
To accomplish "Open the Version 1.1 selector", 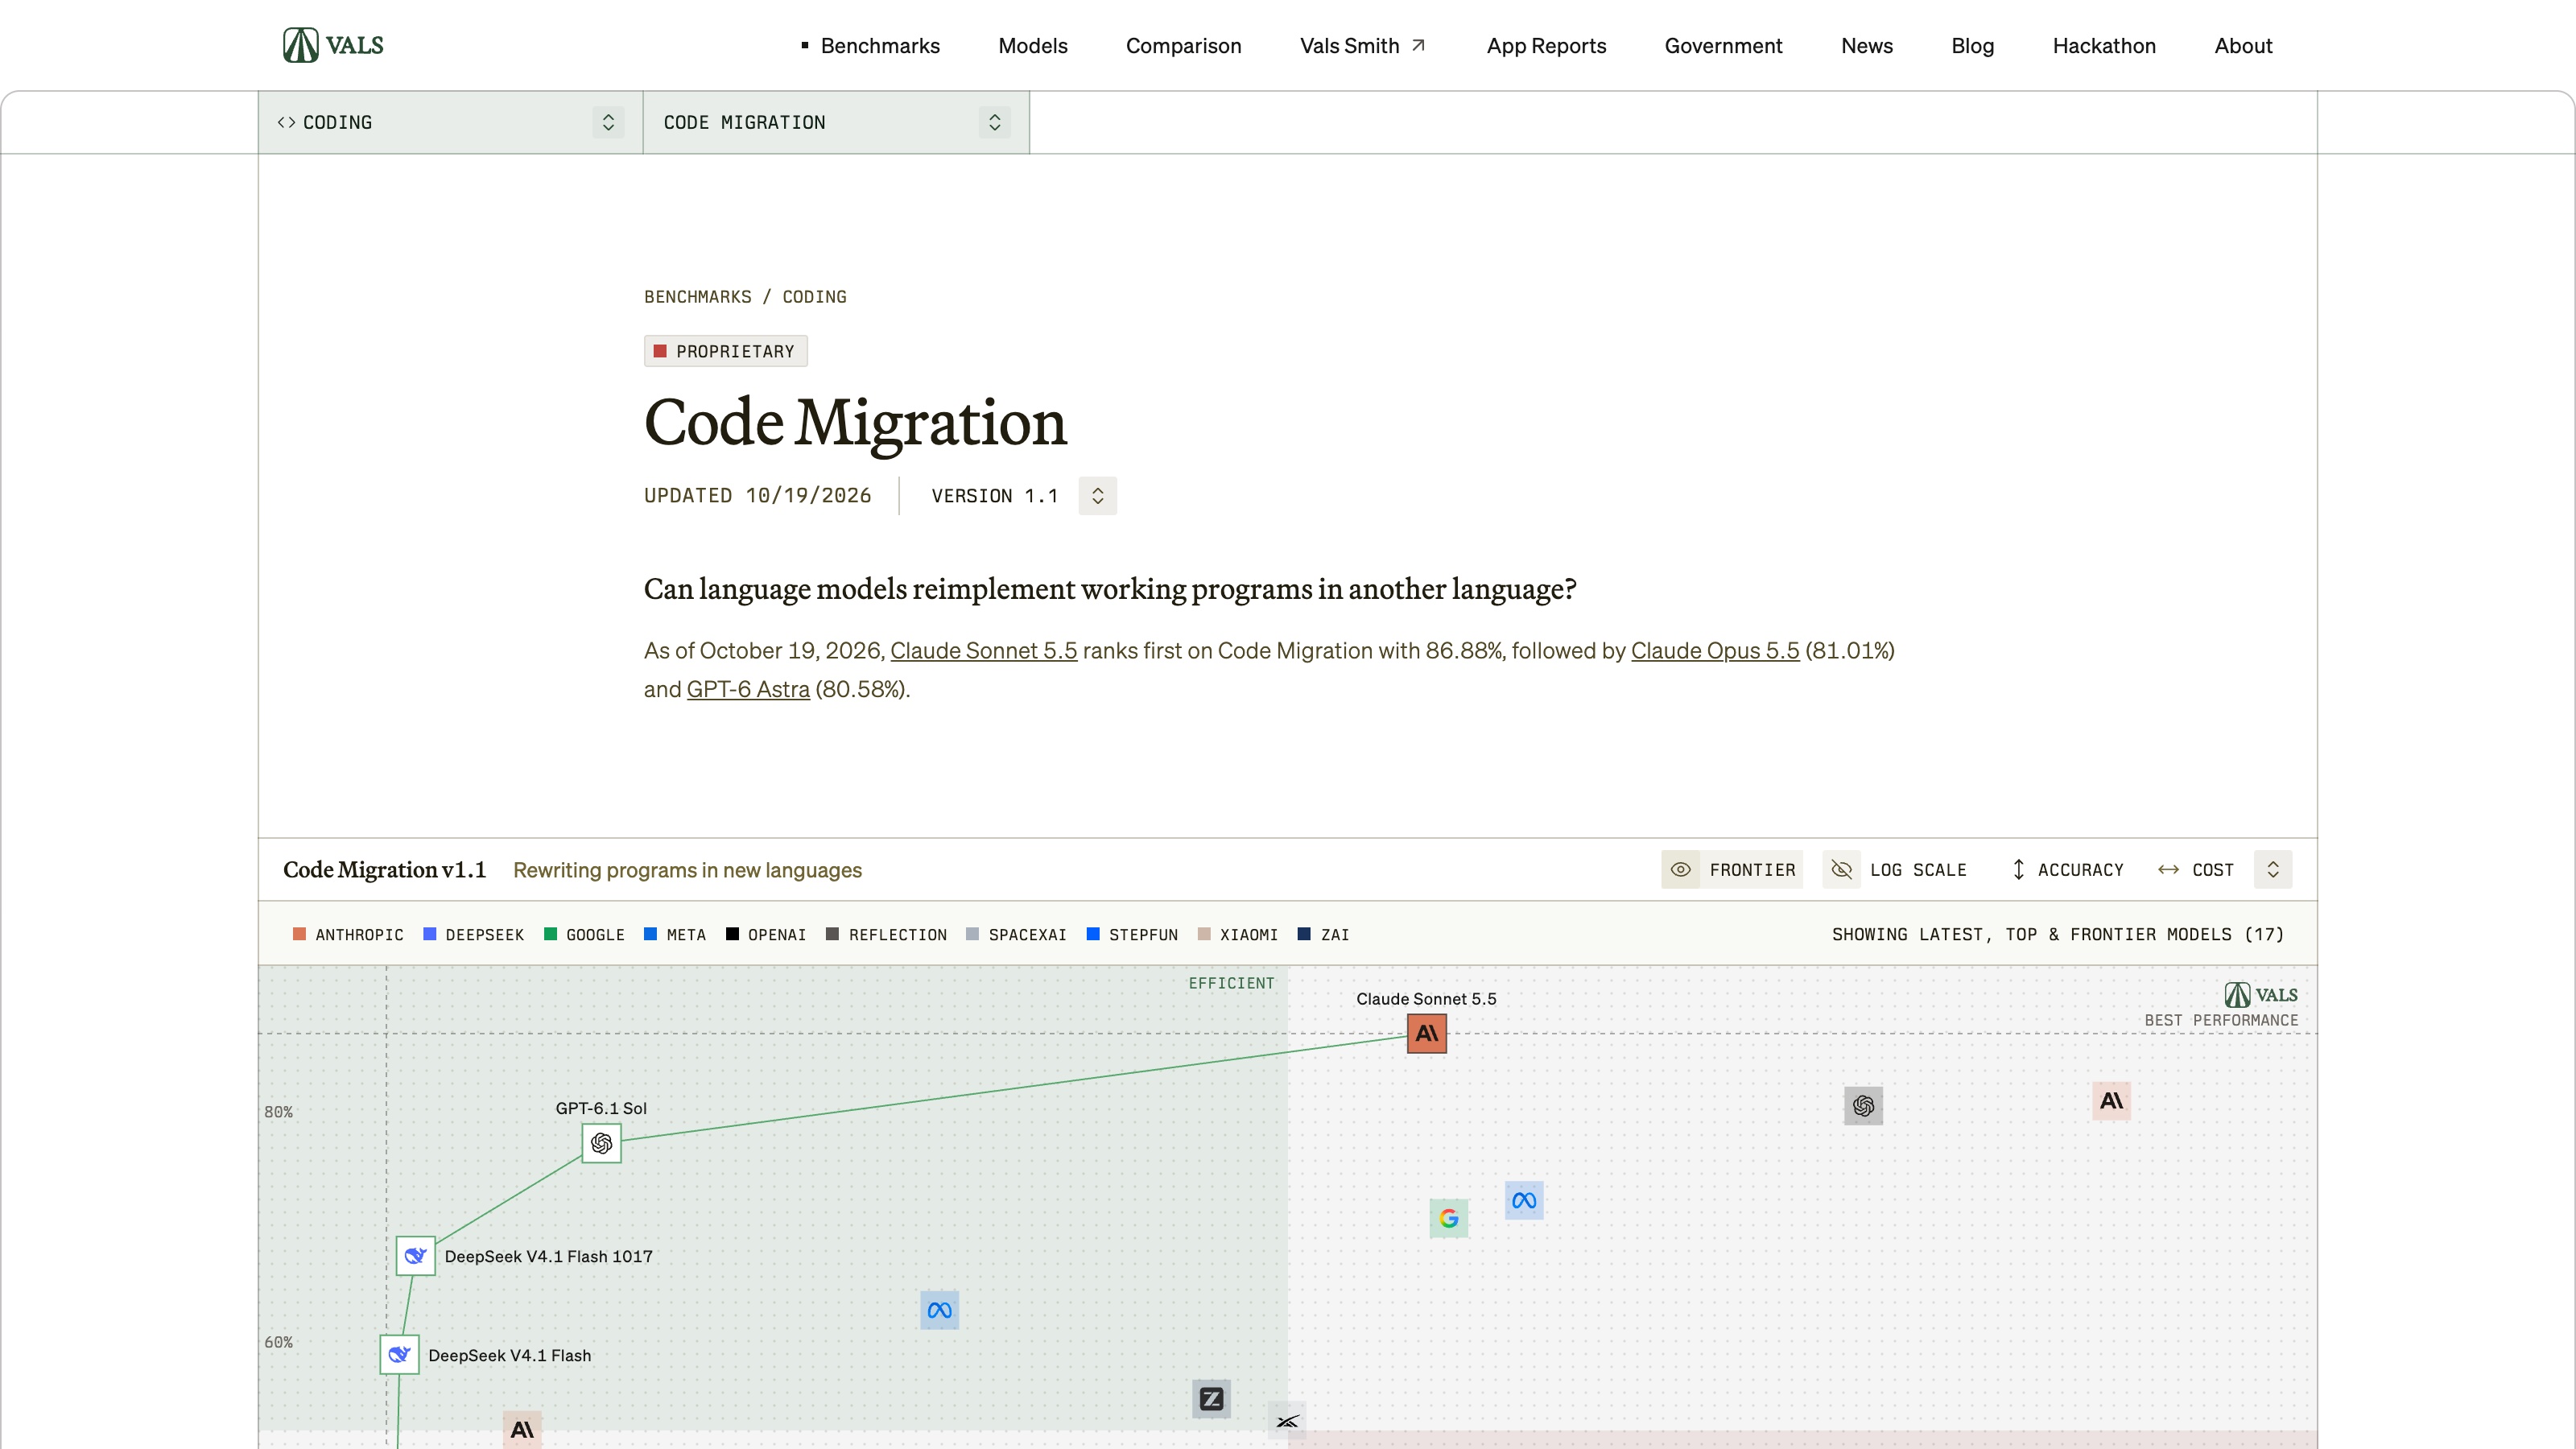I will [x=1023, y=496].
